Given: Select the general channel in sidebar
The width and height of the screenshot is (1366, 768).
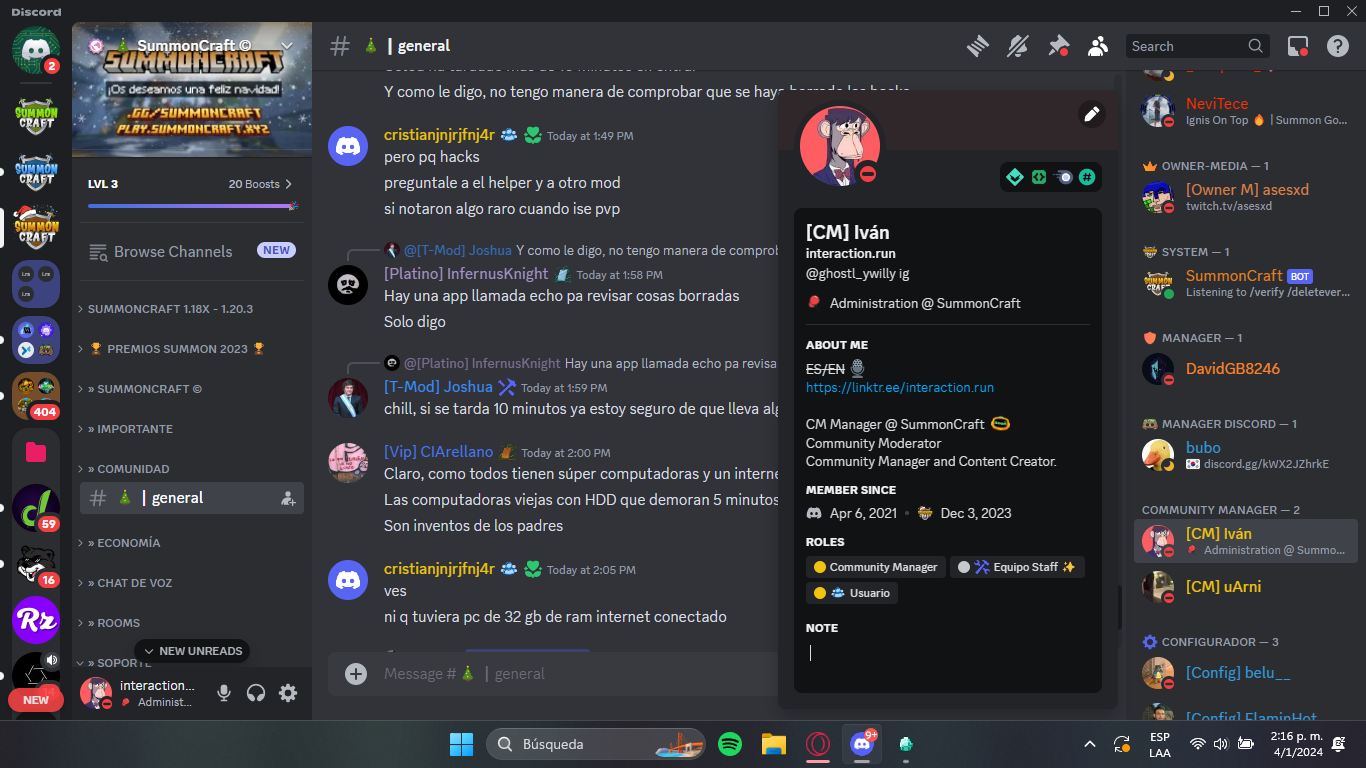Looking at the screenshot, I should coord(191,498).
